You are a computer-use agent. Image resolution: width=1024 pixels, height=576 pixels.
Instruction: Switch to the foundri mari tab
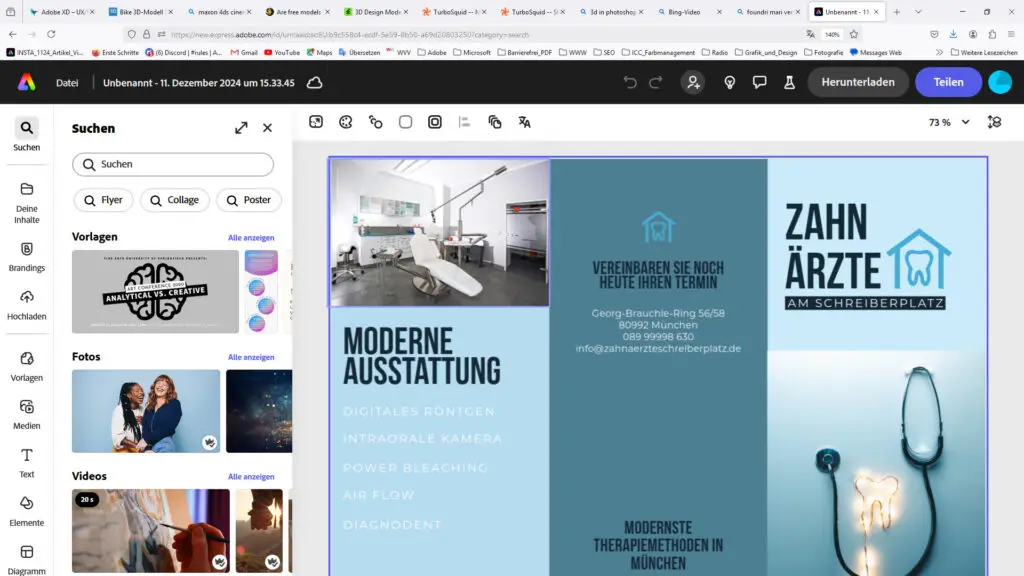[x=767, y=12]
